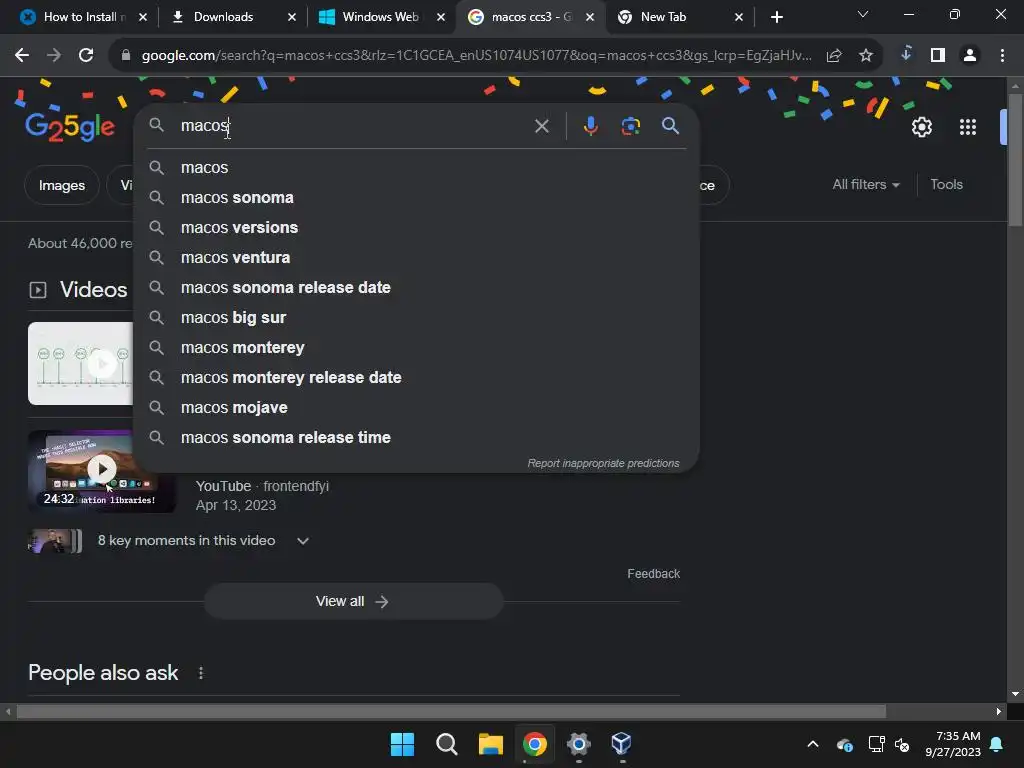The height and width of the screenshot is (768, 1024).
Task: Open a new browser tab with plus
Action: pos(776,17)
